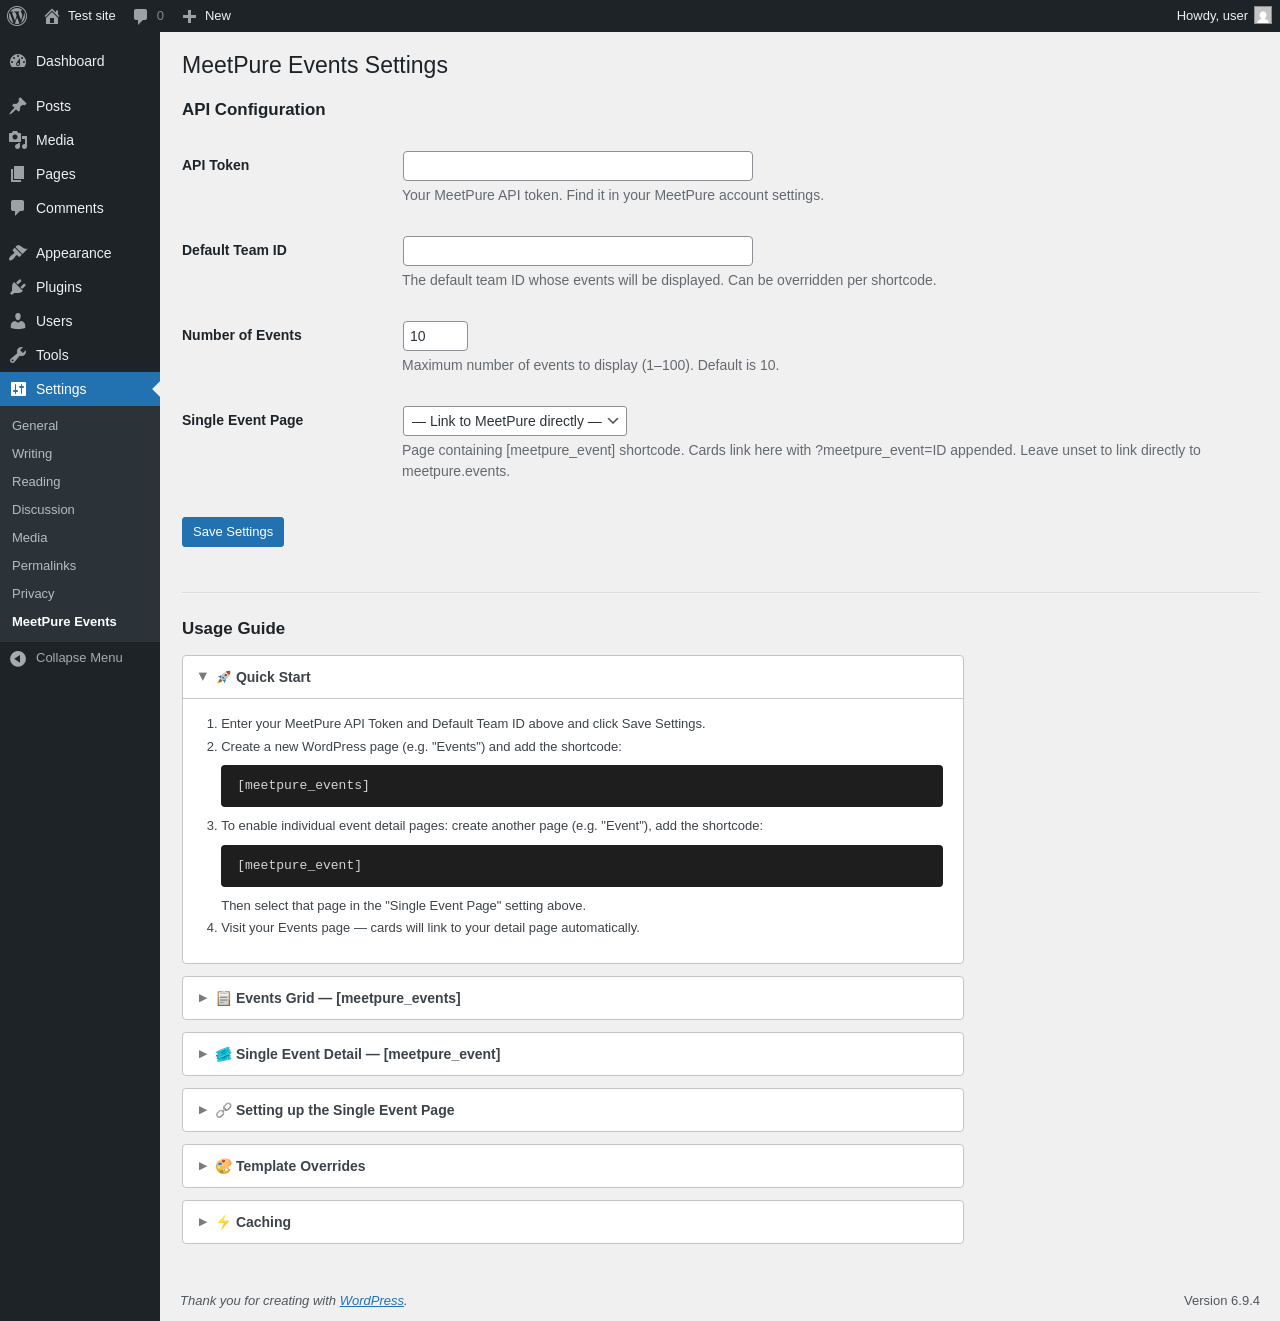The width and height of the screenshot is (1280, 1321).
Task: Expand the Template Overrides section
Action: click(573, 1166)
